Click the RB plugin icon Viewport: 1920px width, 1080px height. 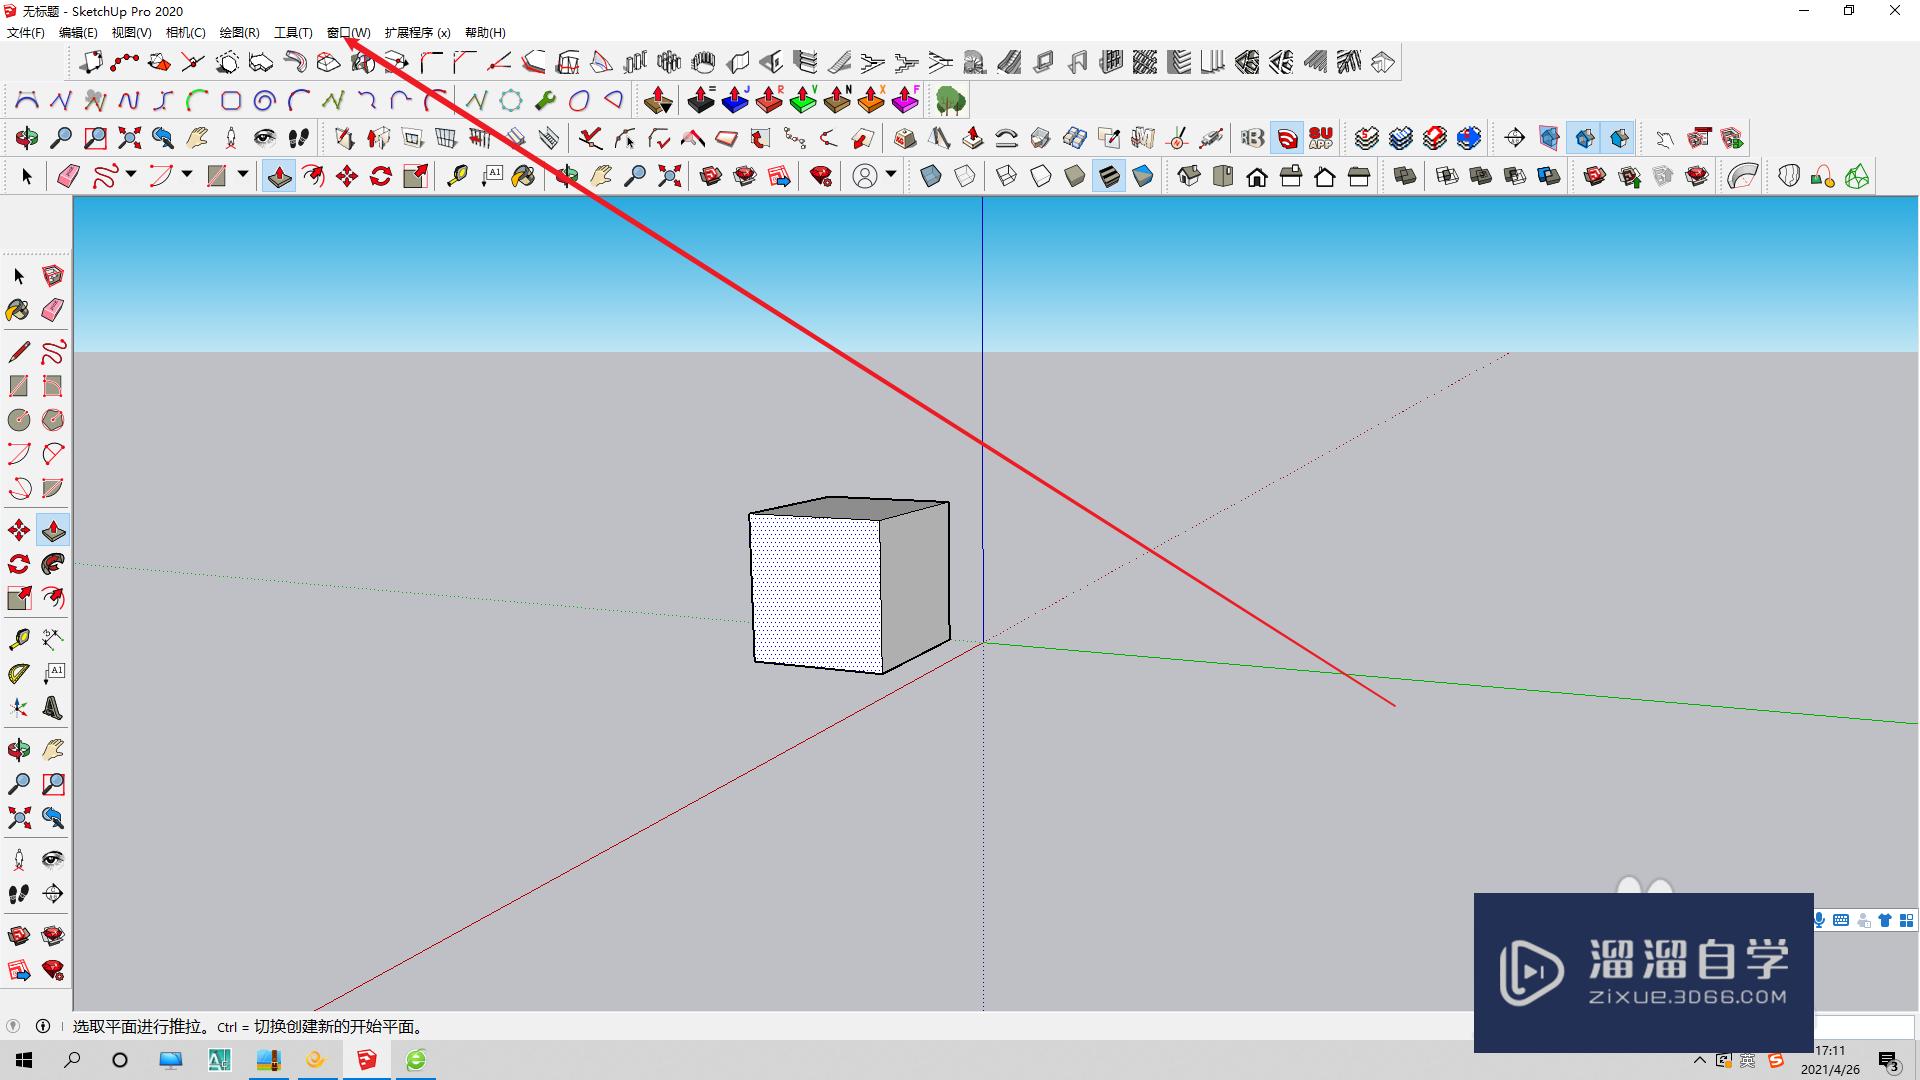pyautogui.click(x=1253, y=138)
